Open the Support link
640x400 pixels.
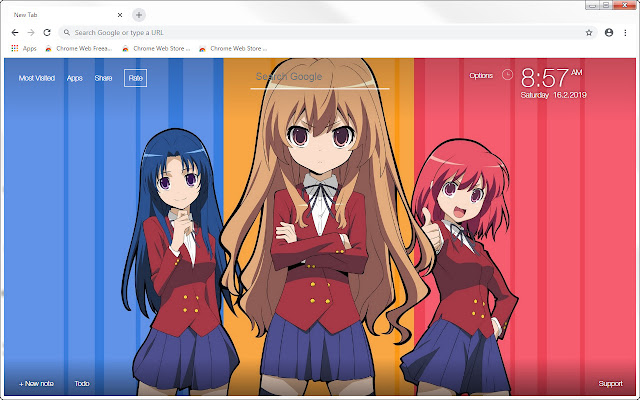coord(610,384)
